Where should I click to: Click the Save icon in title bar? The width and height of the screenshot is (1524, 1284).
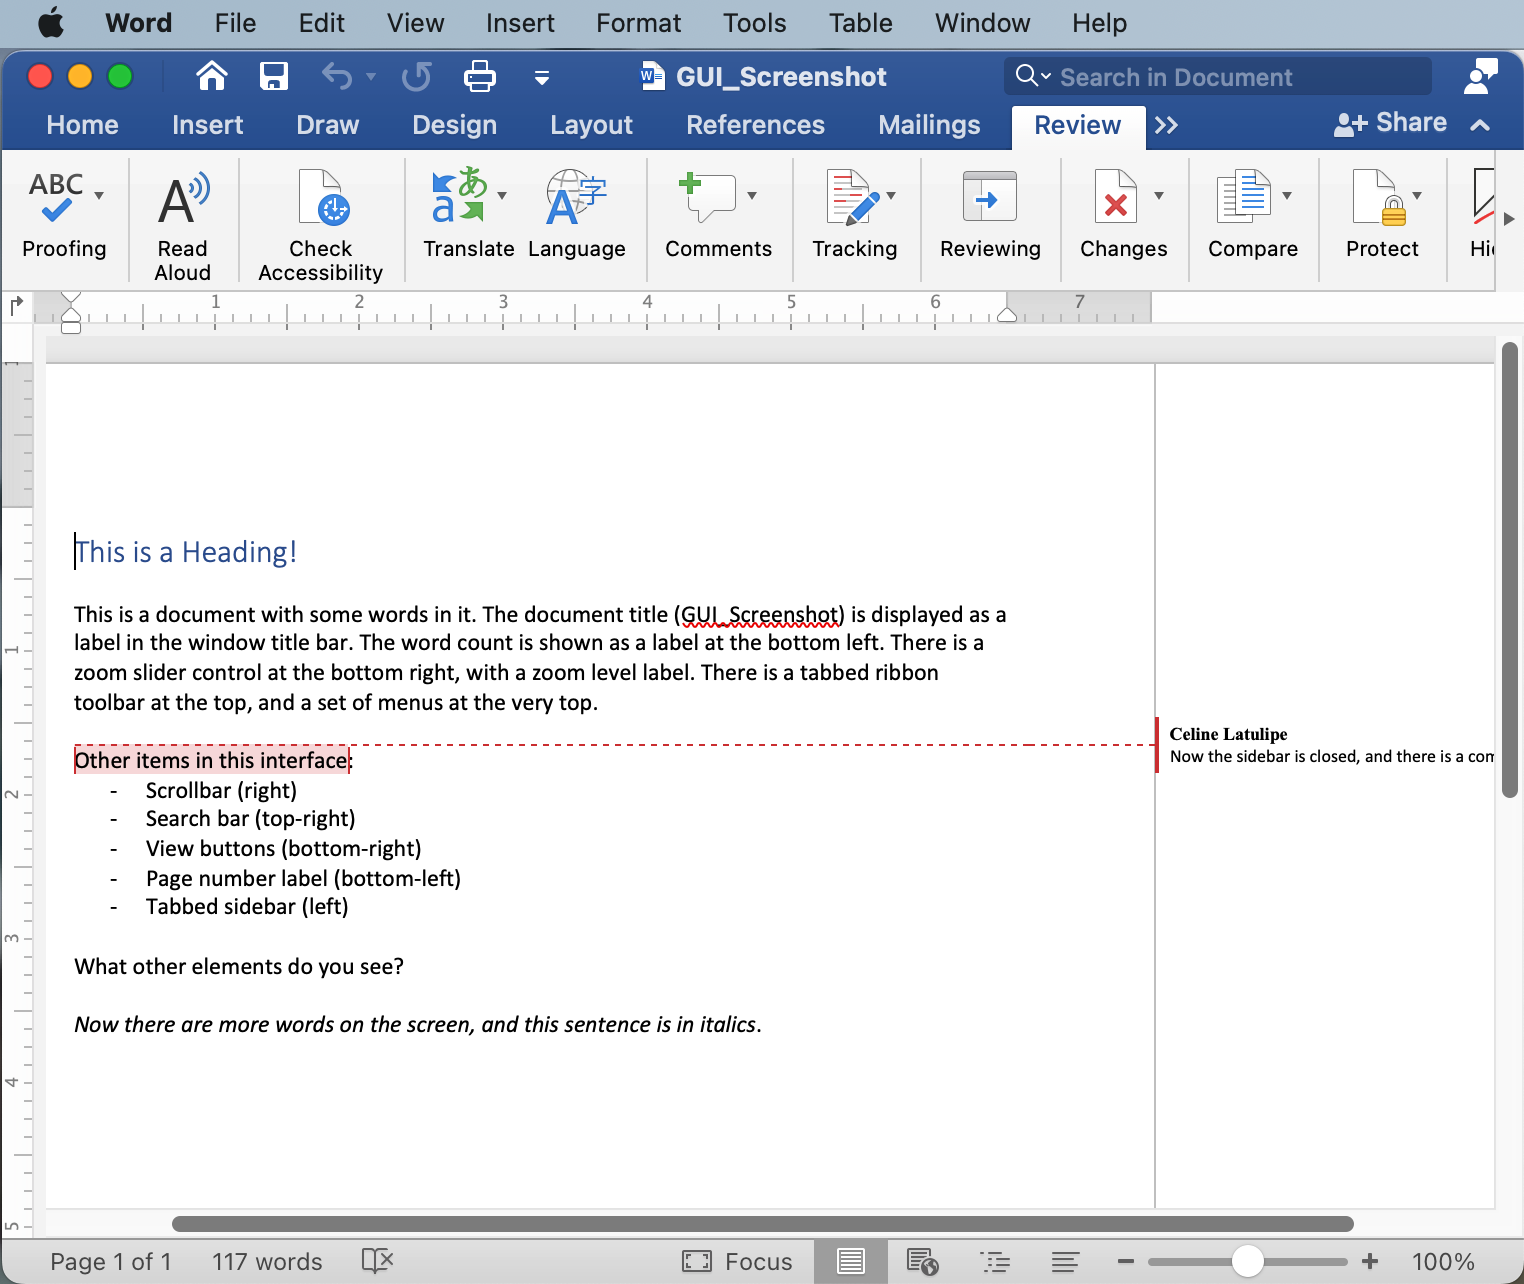click(x=273, y=76)
